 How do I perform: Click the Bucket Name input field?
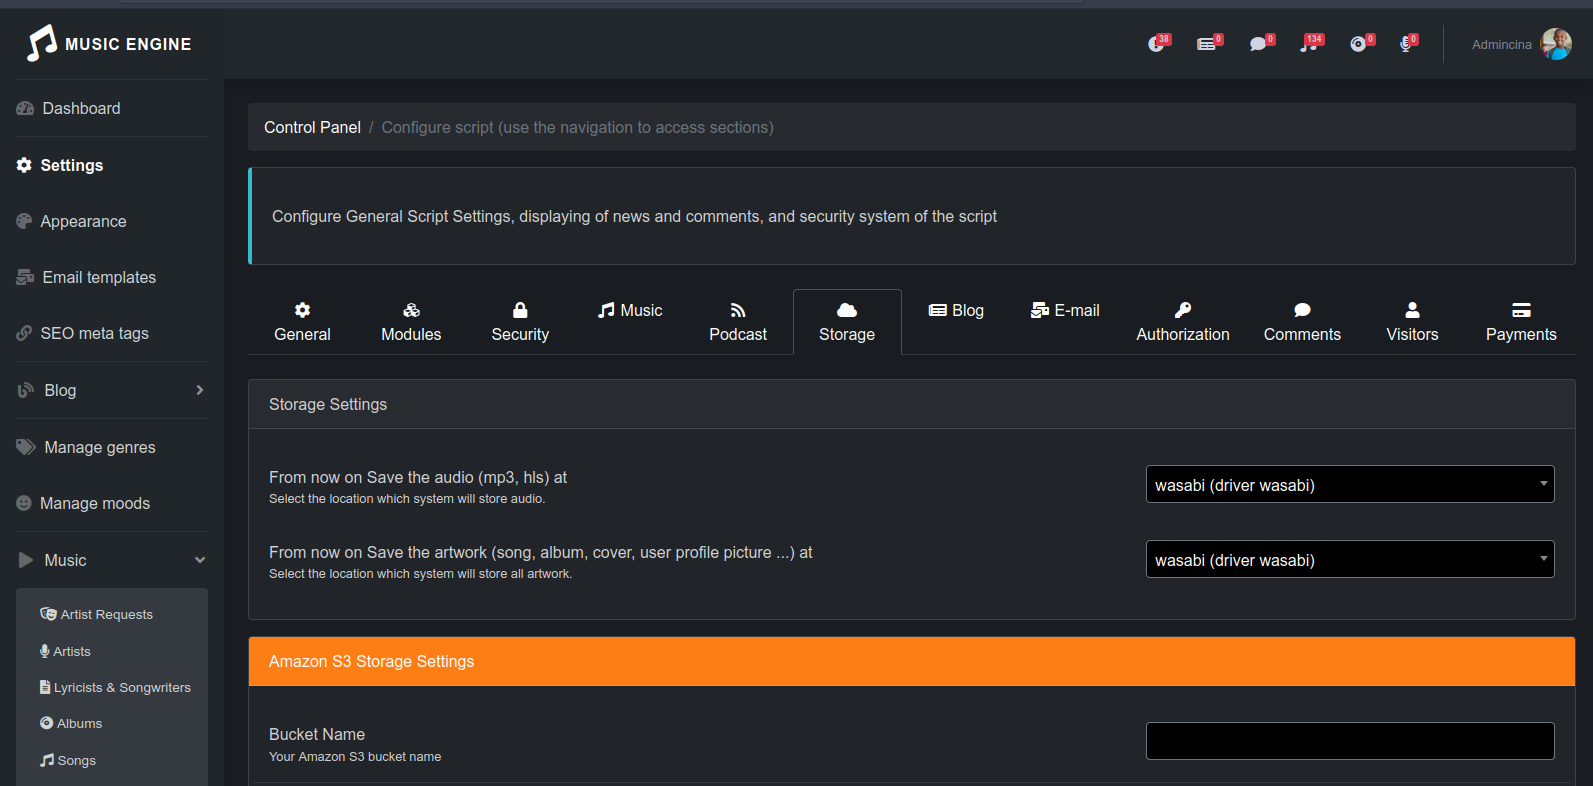1349,741
